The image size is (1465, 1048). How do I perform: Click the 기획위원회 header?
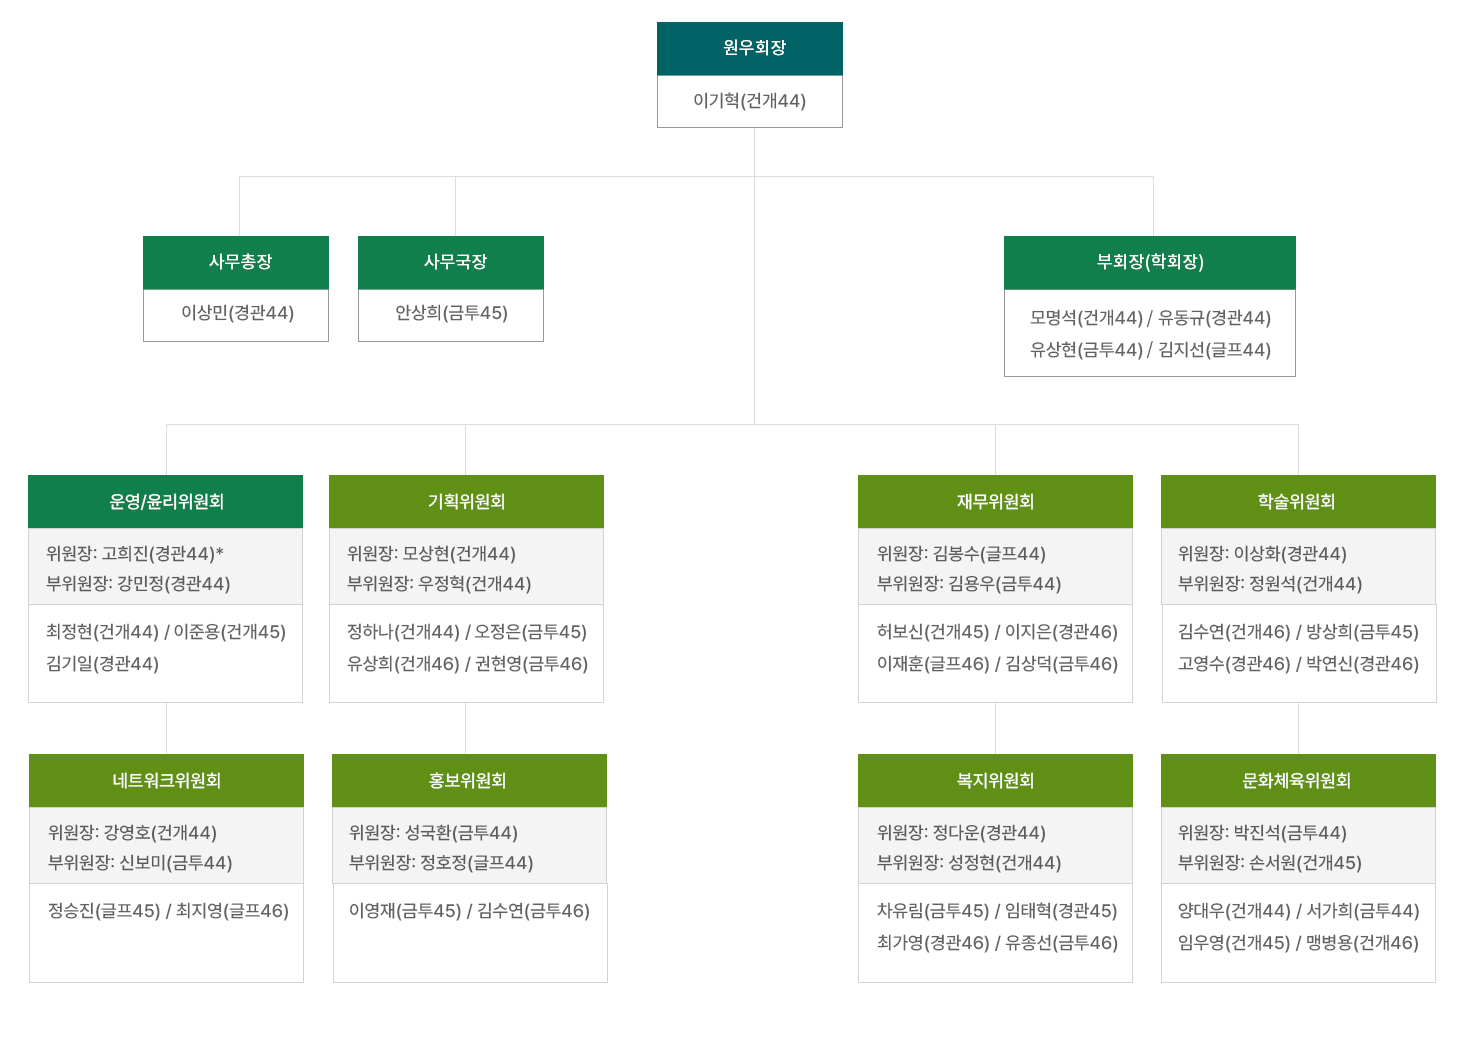[x=466, y=502]
